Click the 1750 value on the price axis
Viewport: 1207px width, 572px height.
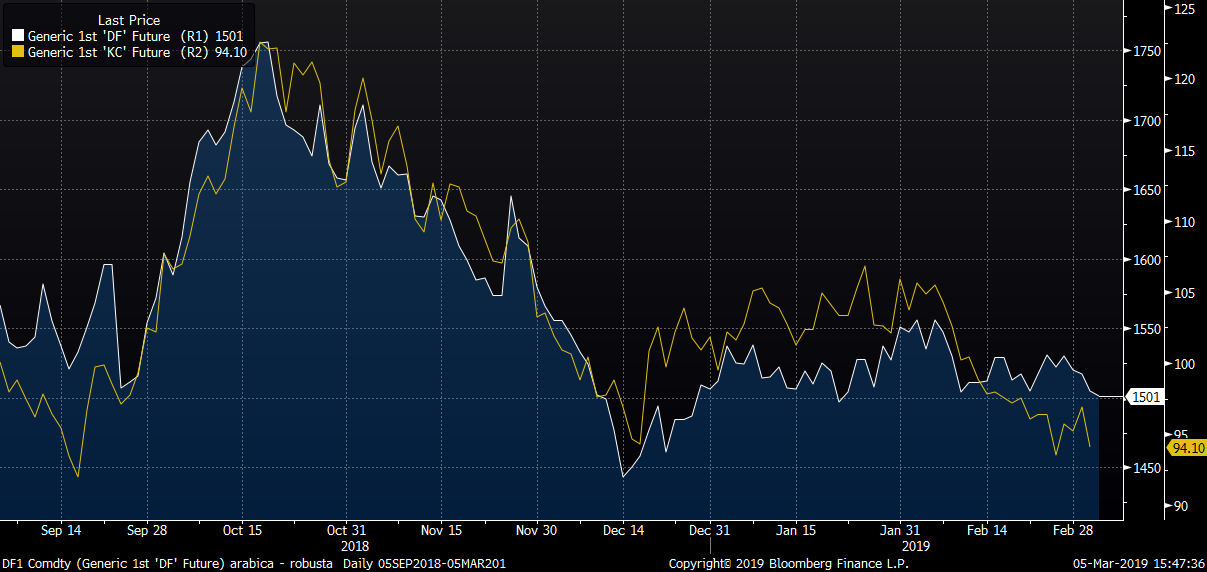1146,50
